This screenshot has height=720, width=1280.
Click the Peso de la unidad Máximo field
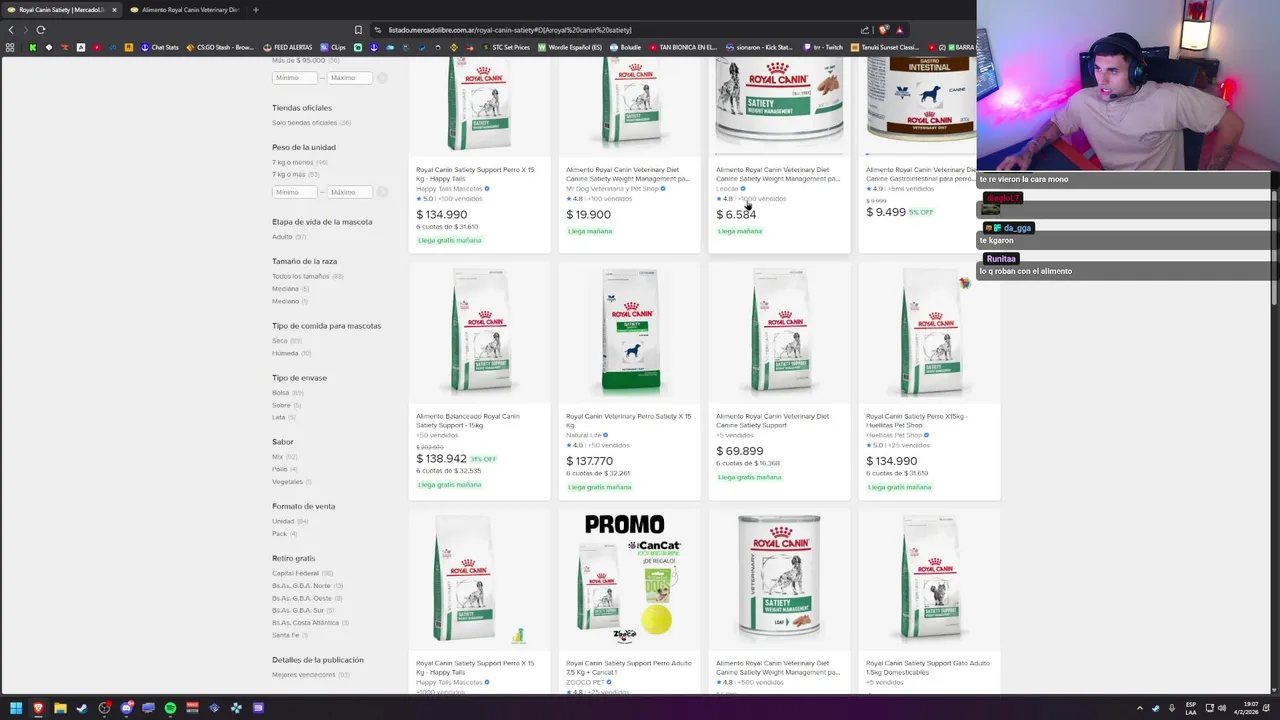(x=350, y=192)
